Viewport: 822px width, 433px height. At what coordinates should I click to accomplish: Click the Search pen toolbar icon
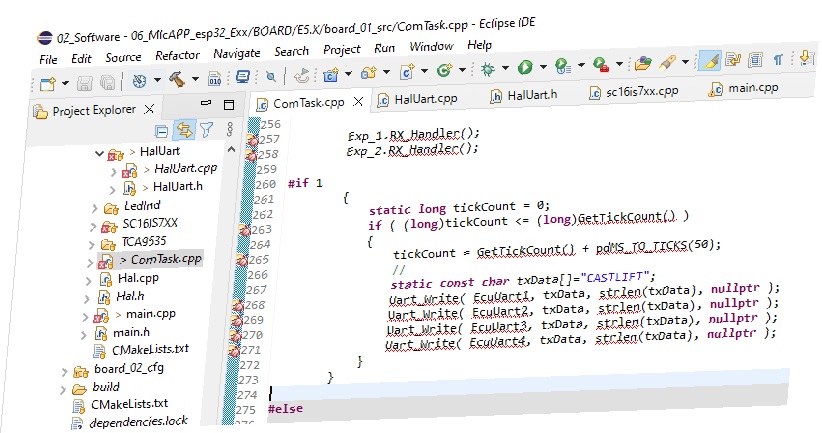[x=667, y=62]
